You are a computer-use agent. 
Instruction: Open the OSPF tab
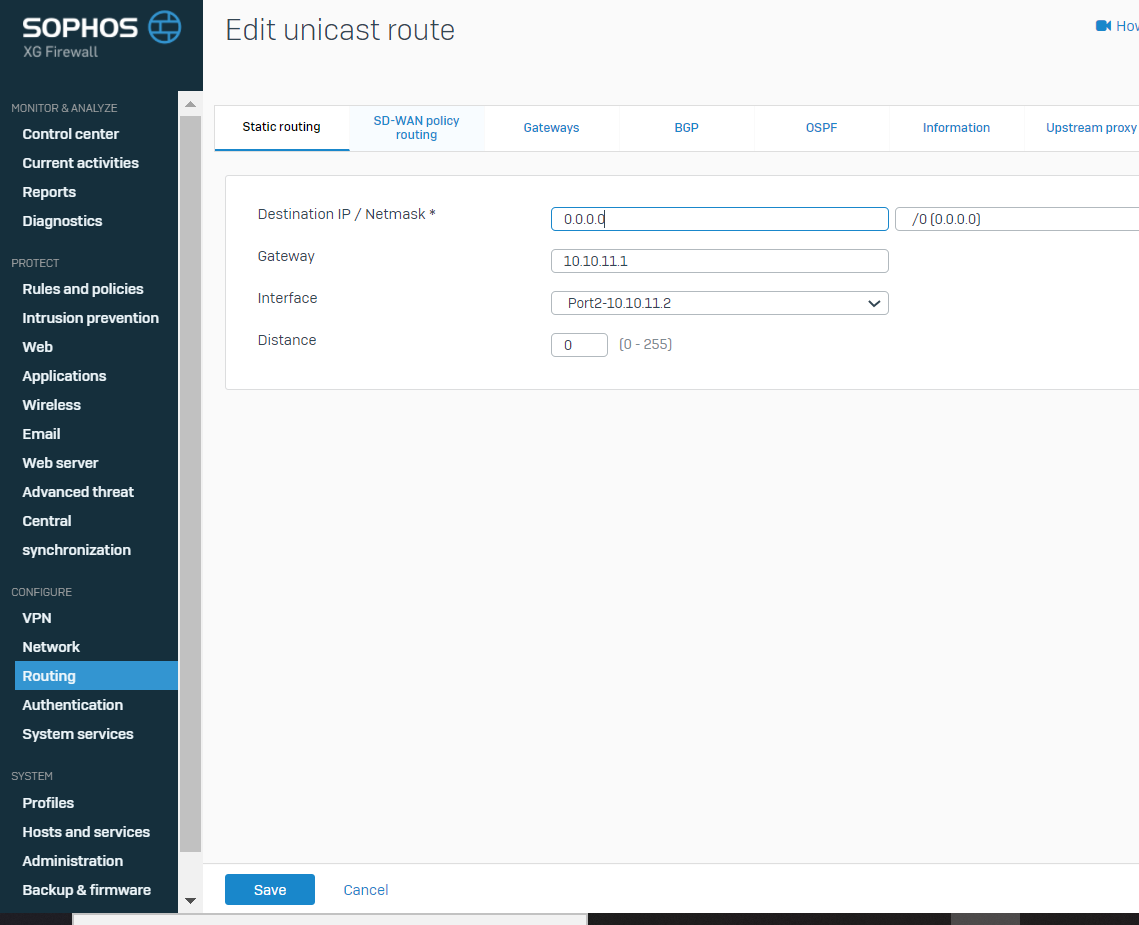coord(822,128)
